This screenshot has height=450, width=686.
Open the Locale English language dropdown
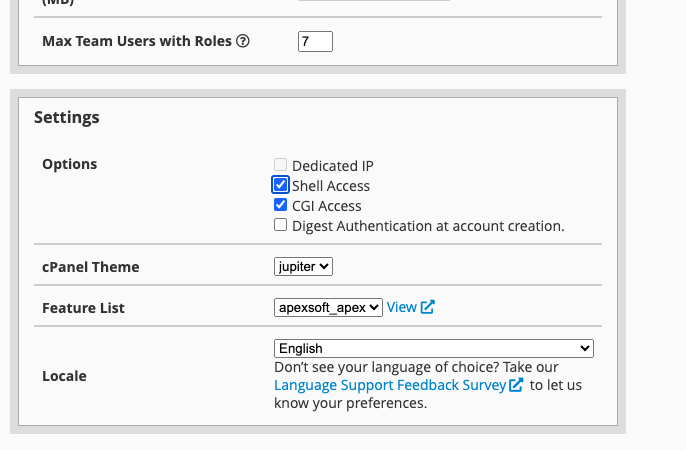433,348
